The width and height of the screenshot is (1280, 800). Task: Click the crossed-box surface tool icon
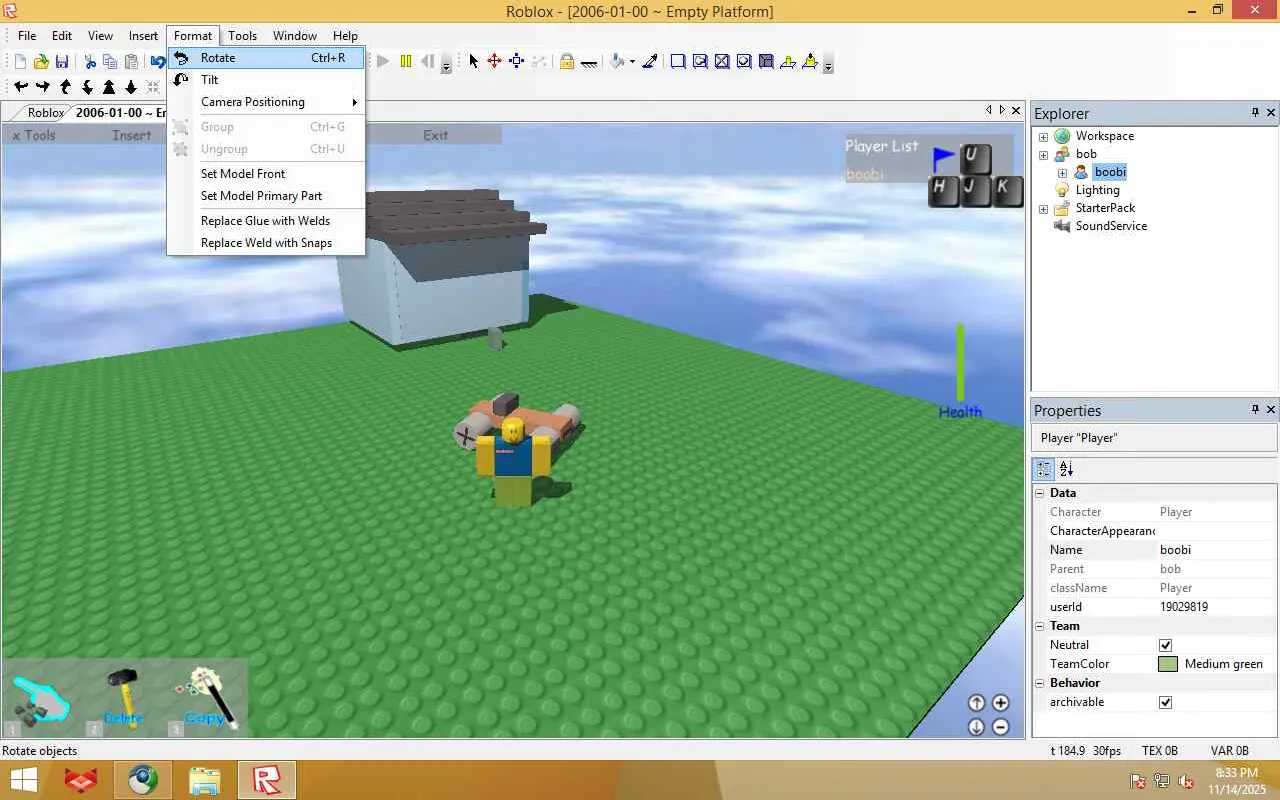coord(722,62)
